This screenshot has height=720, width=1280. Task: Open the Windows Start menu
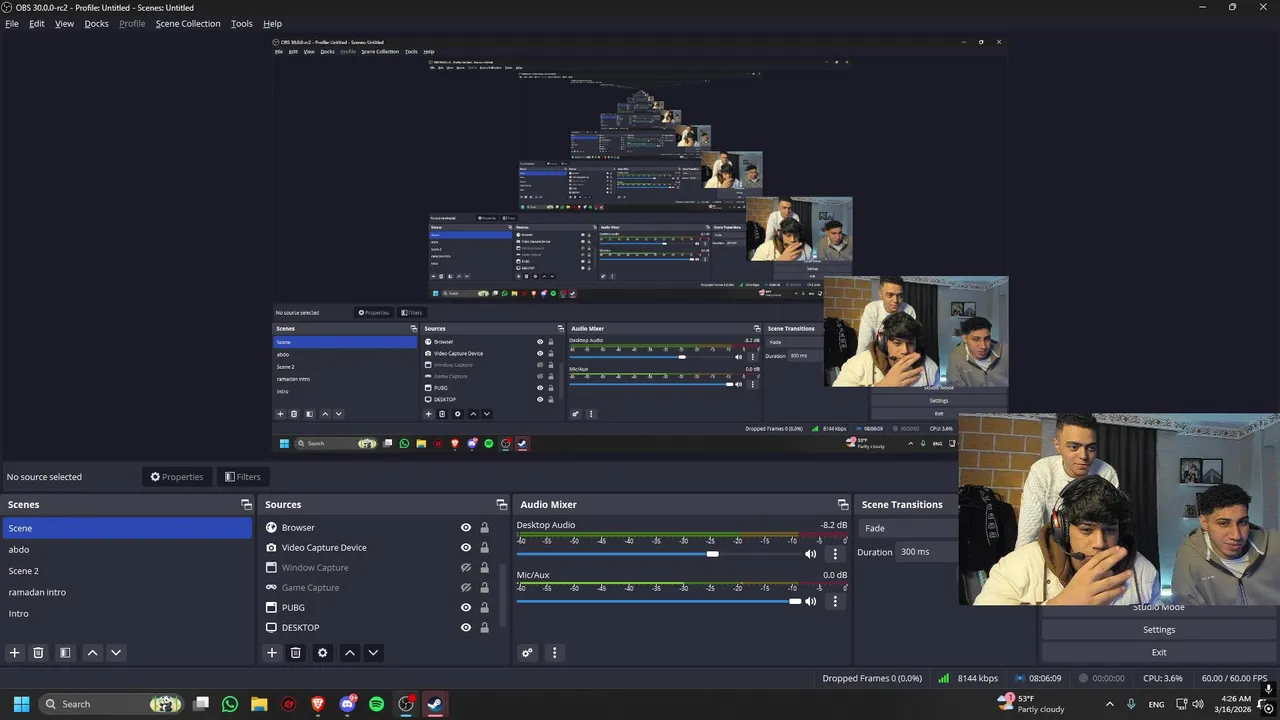21,704
